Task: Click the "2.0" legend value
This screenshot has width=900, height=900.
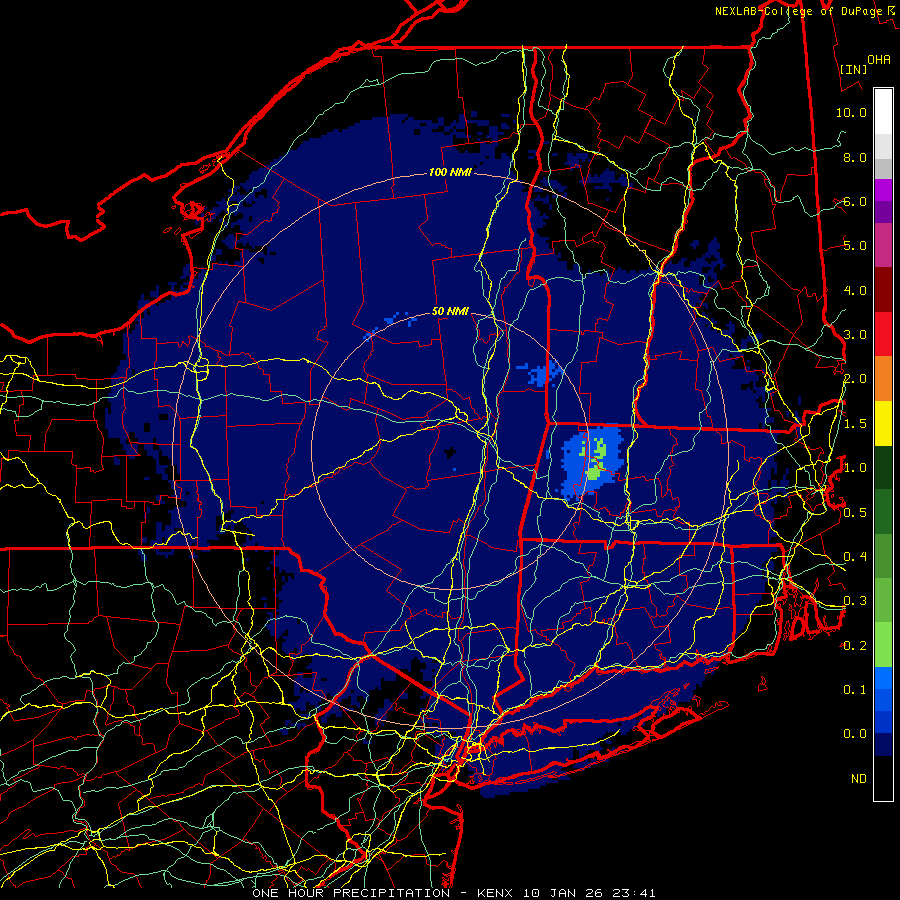Action: 855,379
